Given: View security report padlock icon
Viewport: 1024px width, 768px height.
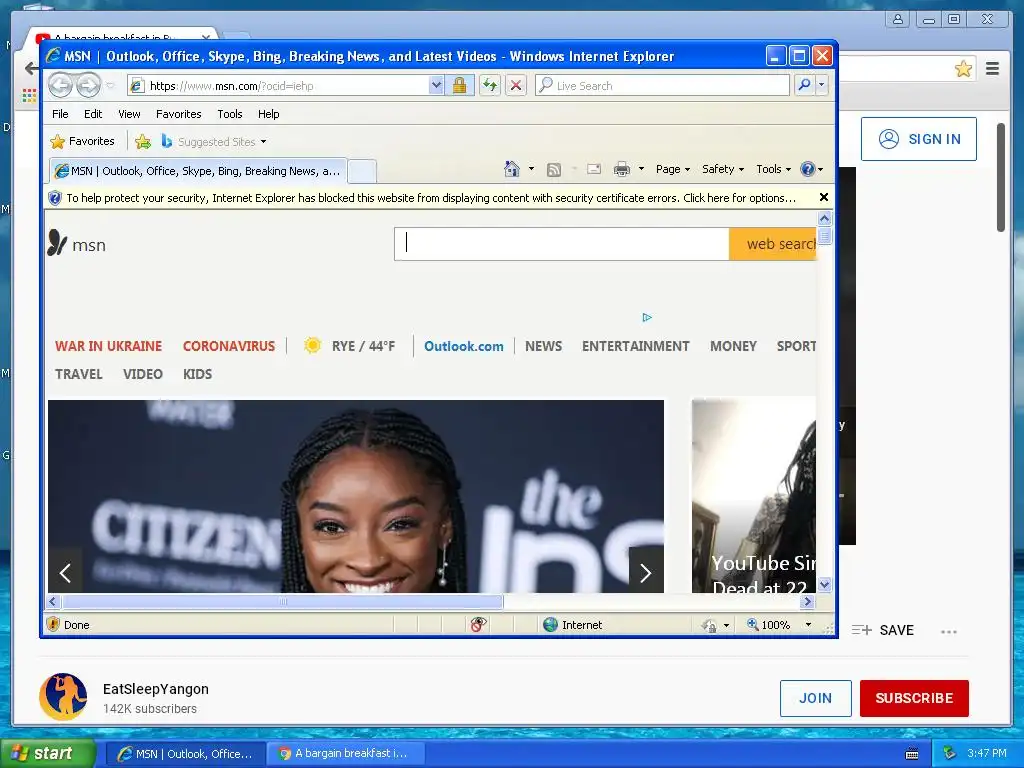Looking at the screenshot, I should click(x=460, y=86).
